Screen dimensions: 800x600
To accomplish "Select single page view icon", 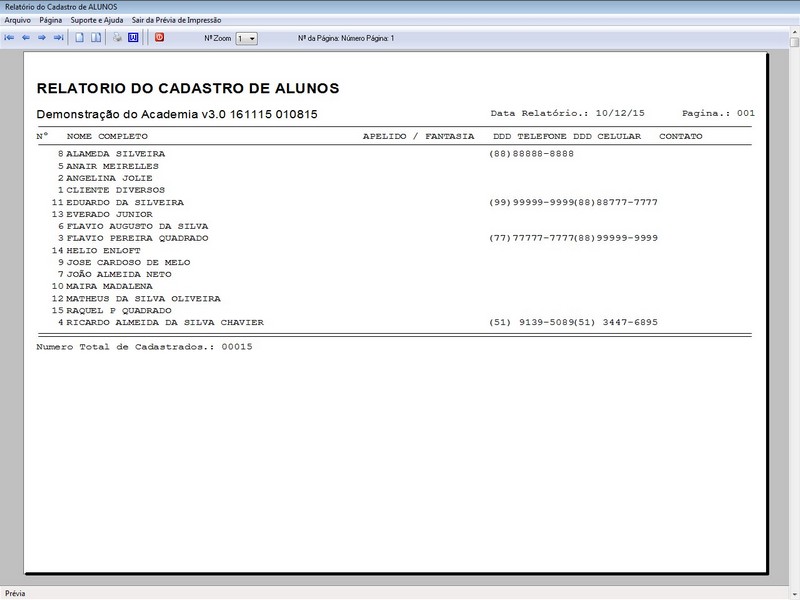I will pyautogui.click(x=80, y=38).
